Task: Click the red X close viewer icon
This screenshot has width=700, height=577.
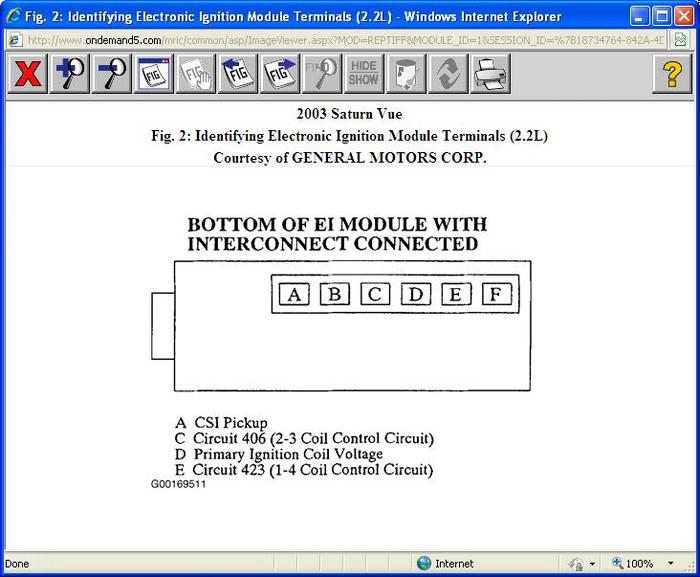Action: tap(28, 74)
